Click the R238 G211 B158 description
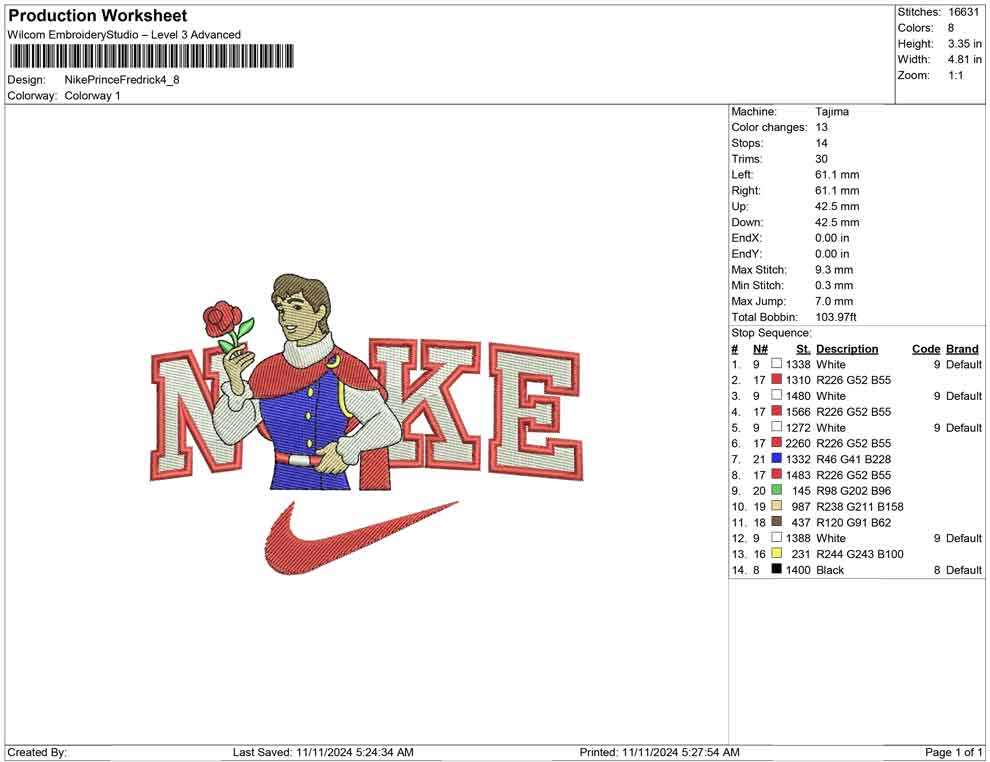 860,506
